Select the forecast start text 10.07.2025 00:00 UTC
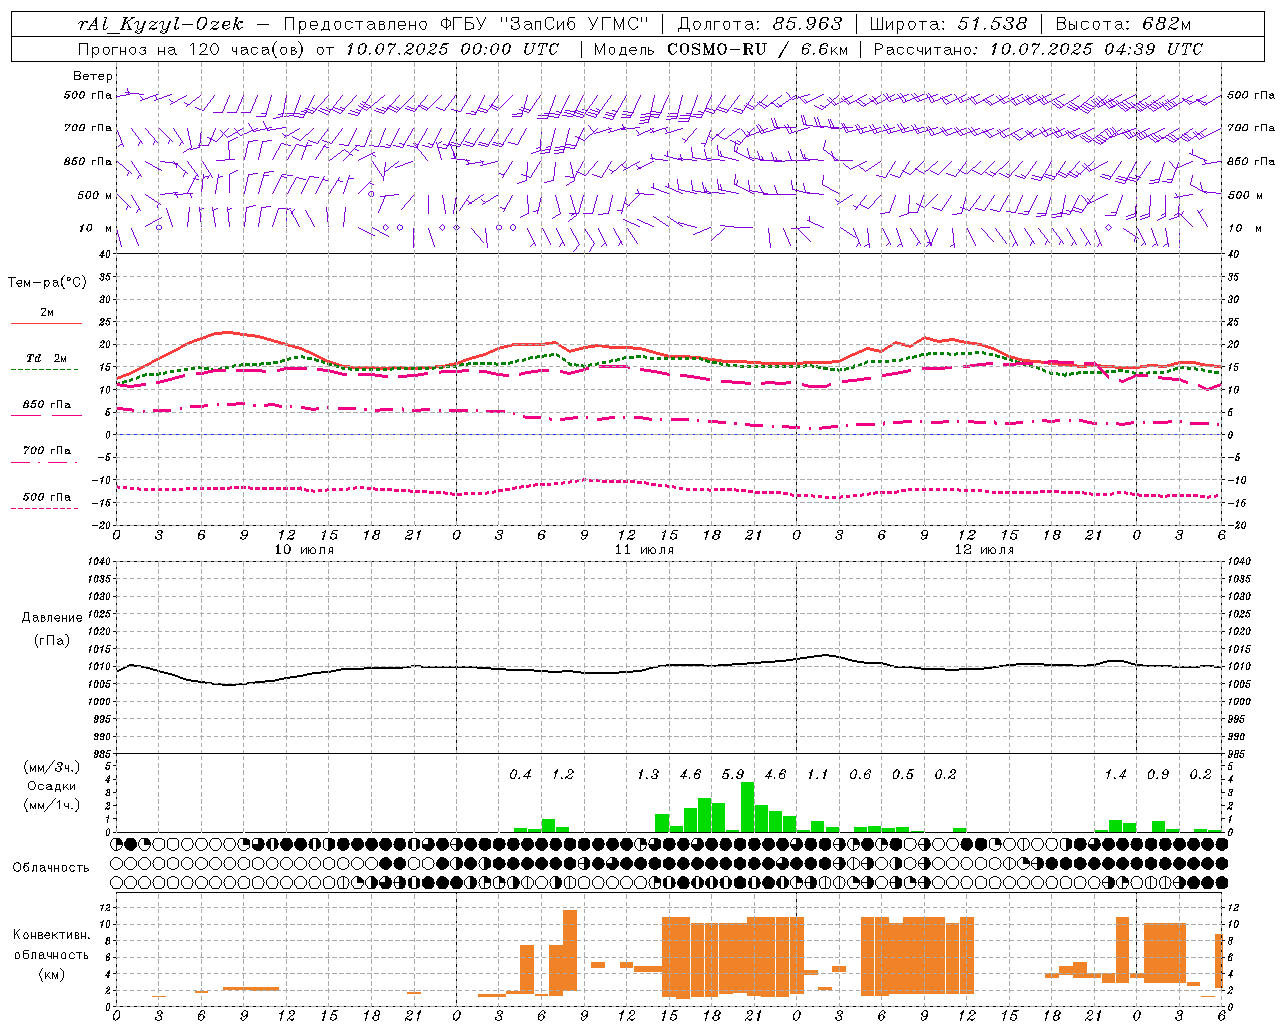This screenshot has width=1280, height=1024. (452, 49)
